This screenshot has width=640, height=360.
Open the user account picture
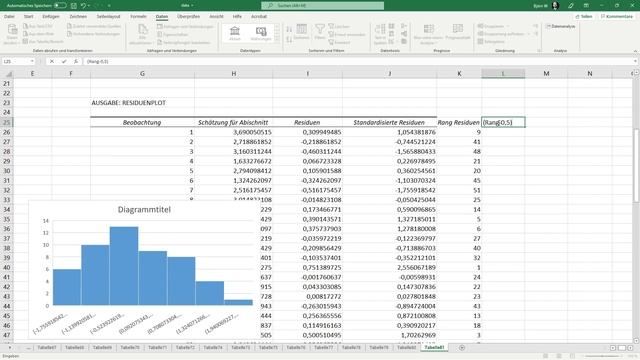[x=555, y=6]
